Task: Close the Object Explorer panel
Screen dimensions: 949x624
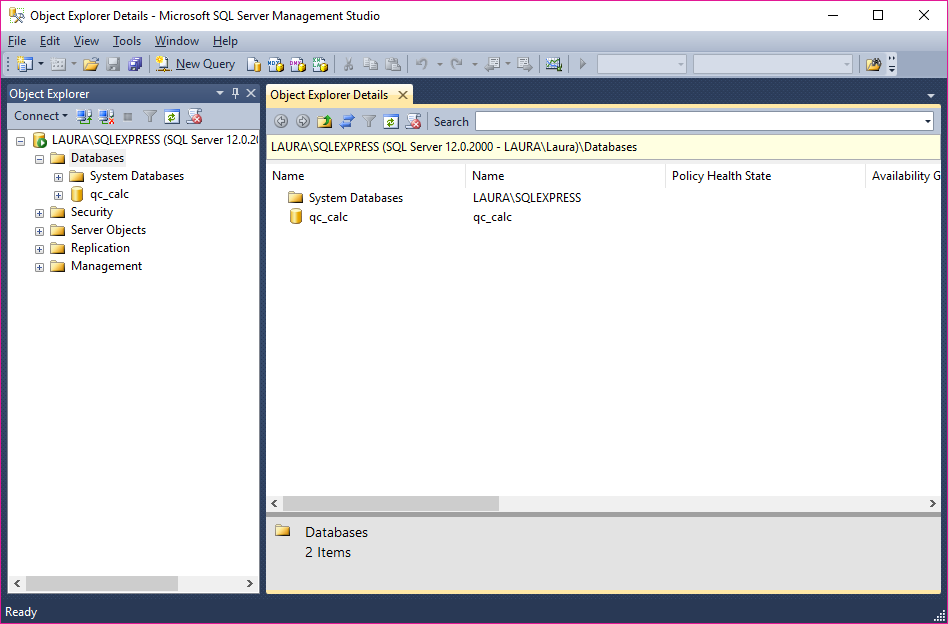Action: click(251, 93)
